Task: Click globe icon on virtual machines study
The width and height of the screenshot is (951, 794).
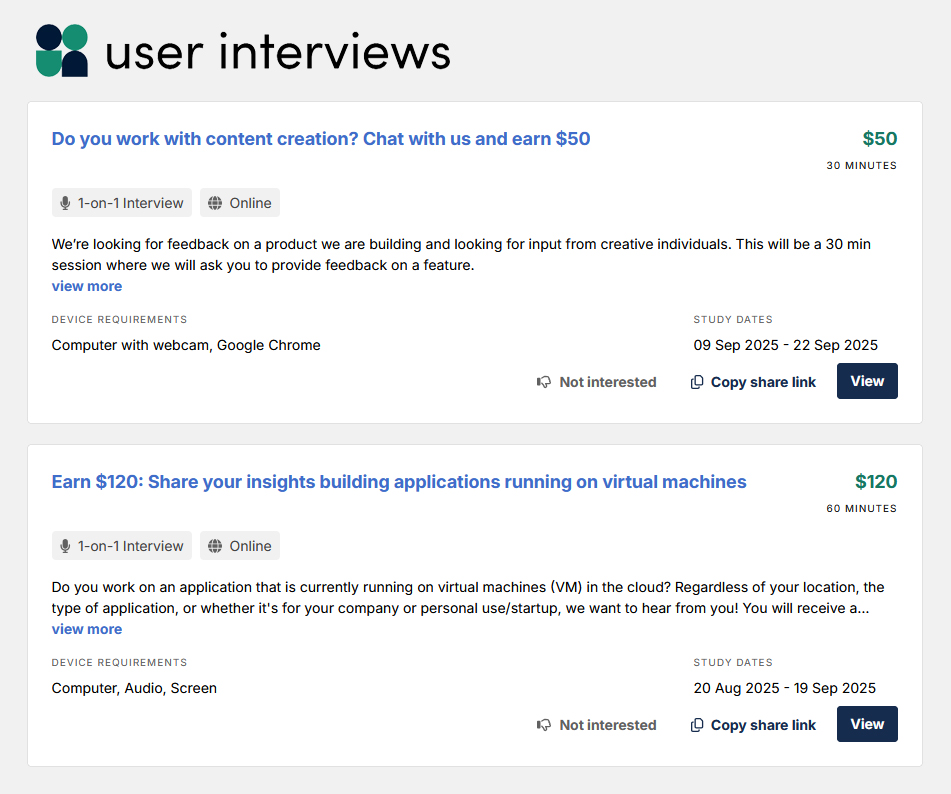Action: tap(215, 546)
